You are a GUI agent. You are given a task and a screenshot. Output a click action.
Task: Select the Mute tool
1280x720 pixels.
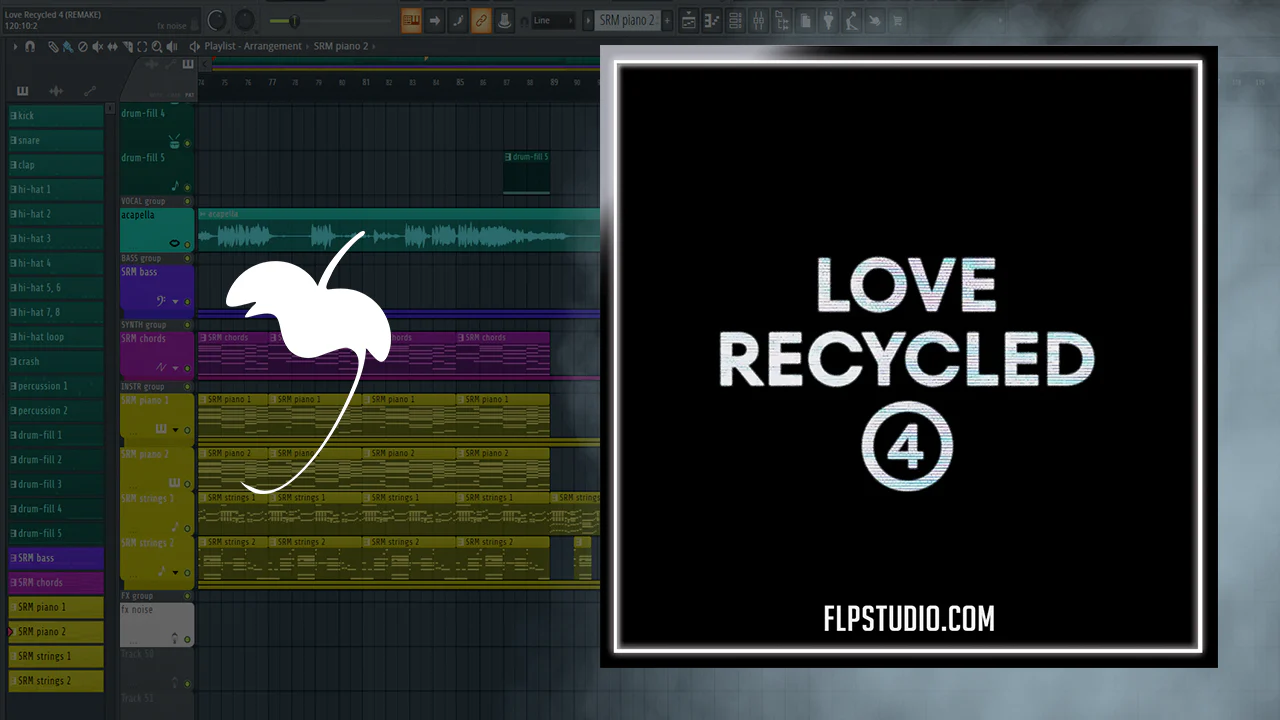click(x=98, y=46)
